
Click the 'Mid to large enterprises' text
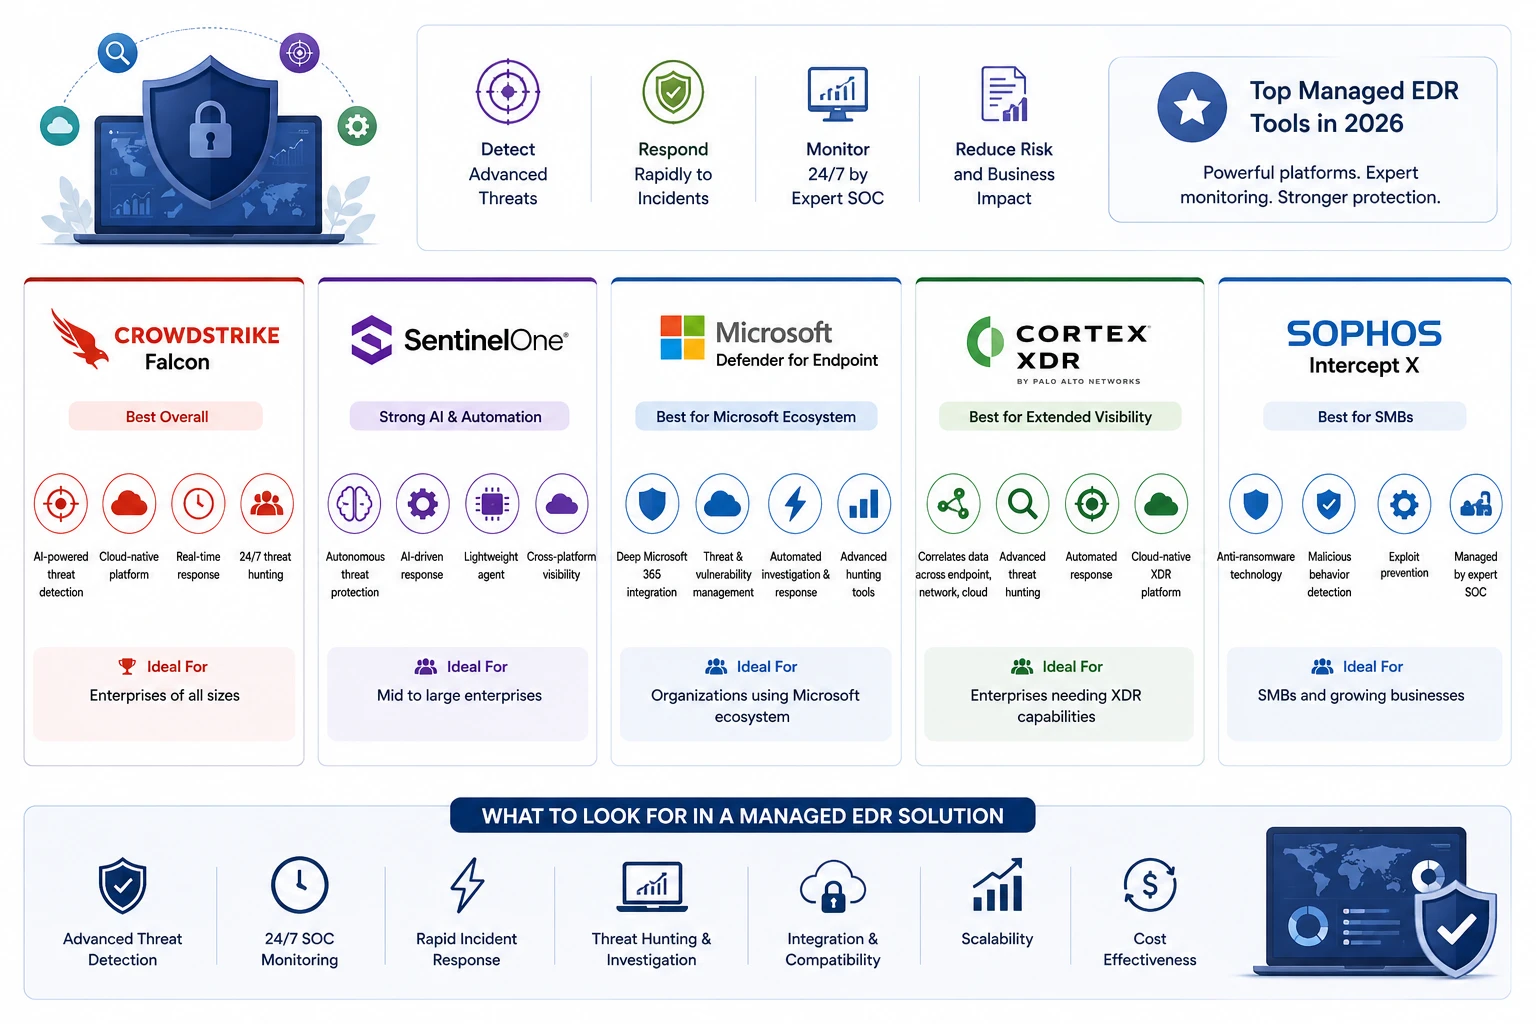pos(459,695)
